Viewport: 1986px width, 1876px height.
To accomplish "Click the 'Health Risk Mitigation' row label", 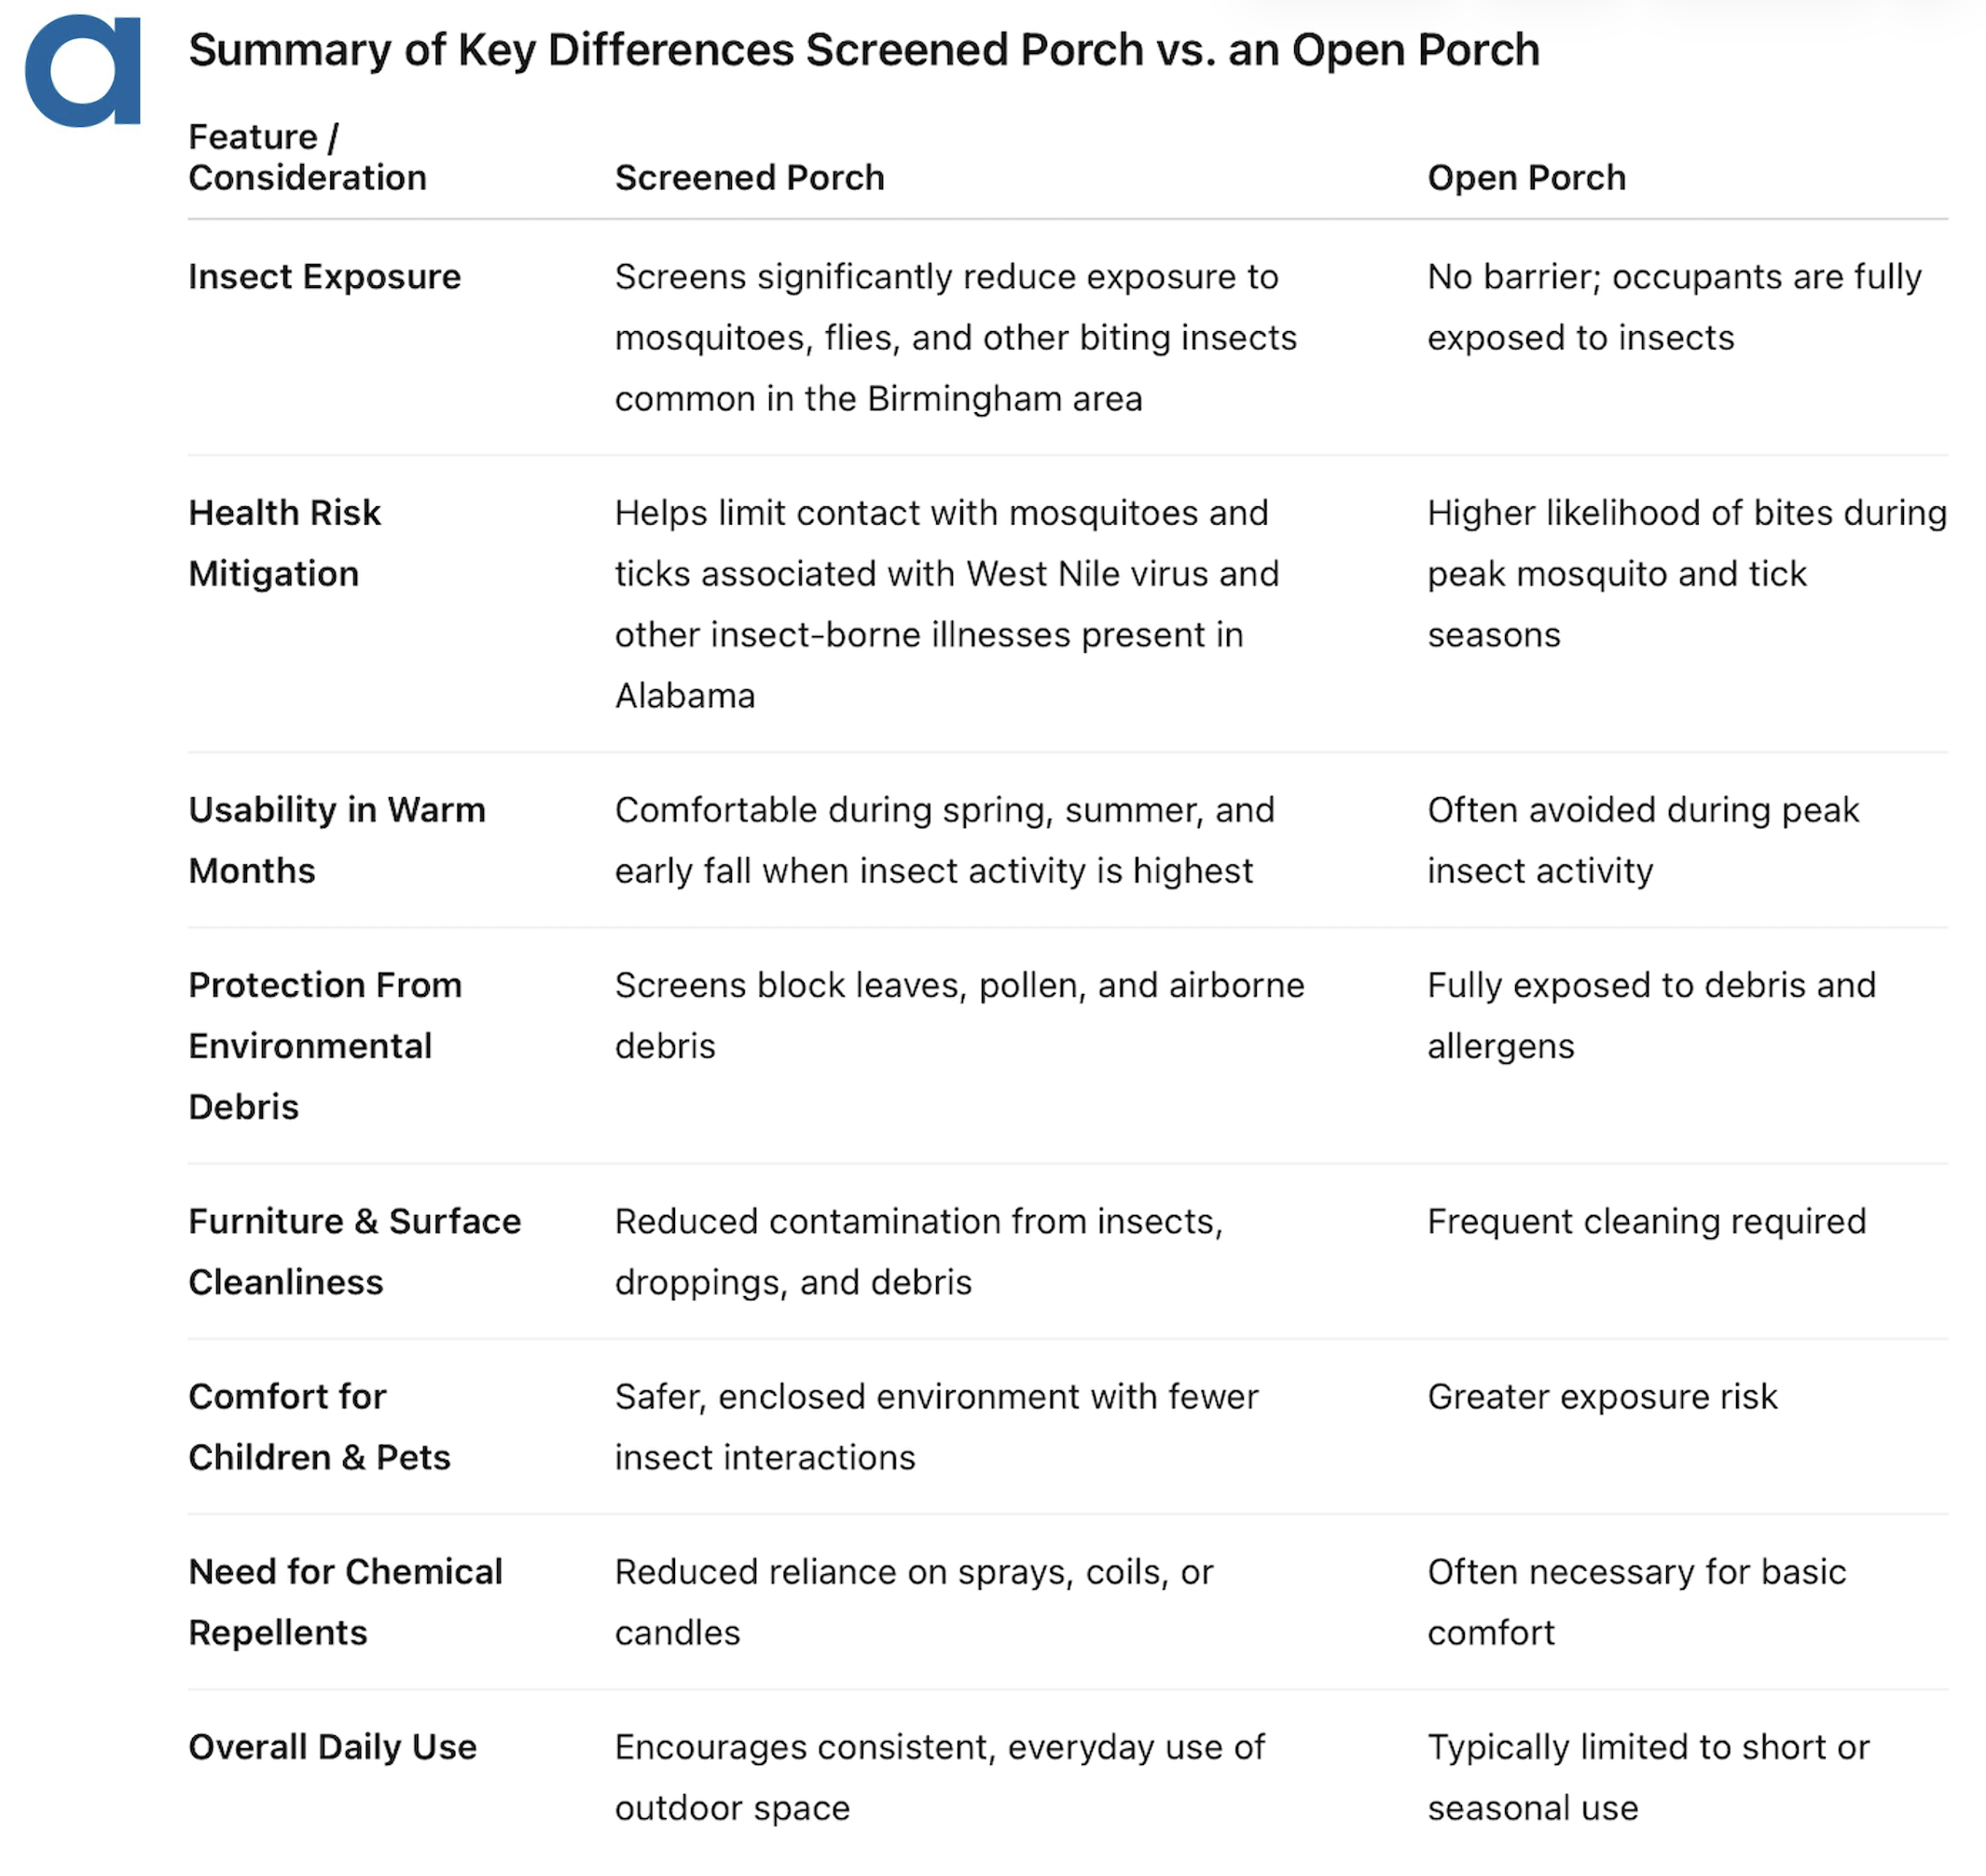I will coord(285,543).
